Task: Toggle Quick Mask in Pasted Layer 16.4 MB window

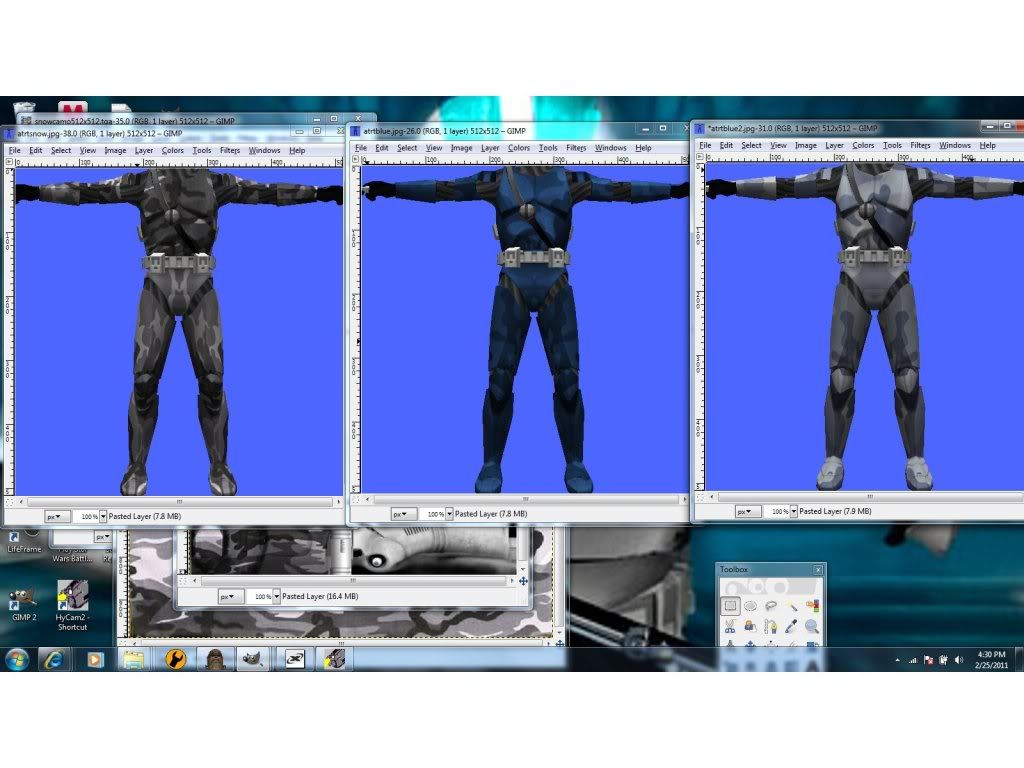Action: 184,581
